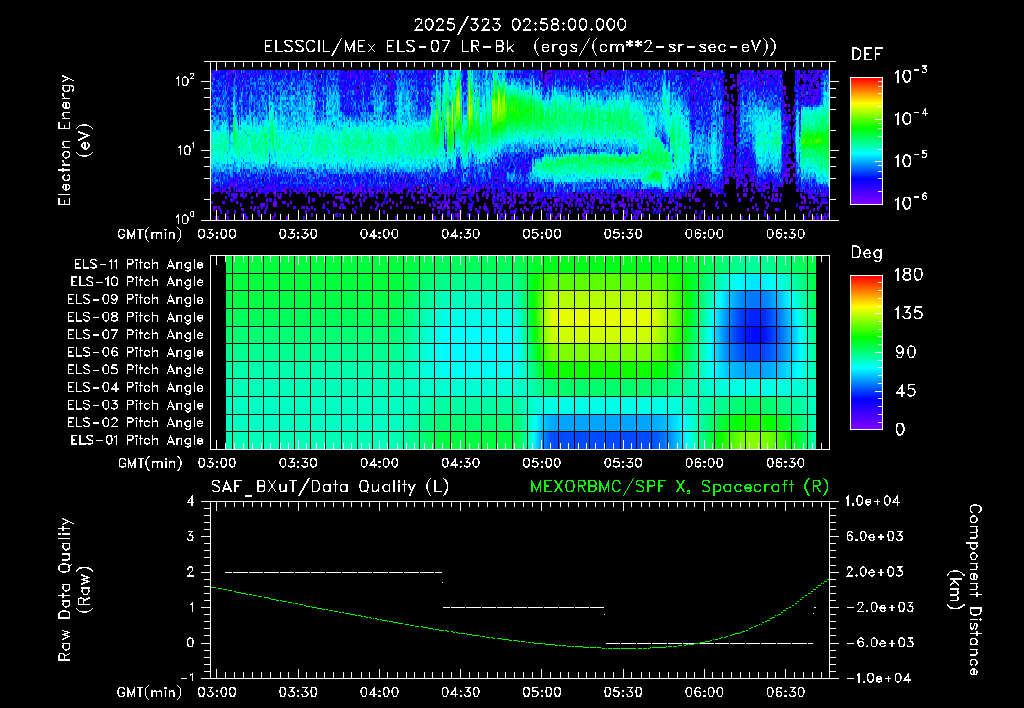Click the Deg colorbar label
Image resolution: width=1024 pixels, height=708 pixels.
coord(867,253)
